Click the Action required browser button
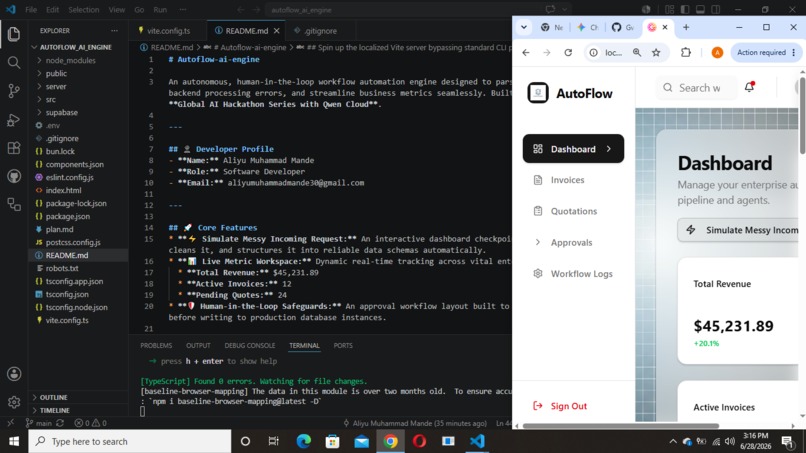Screen dimensions: 806x453 point(765,52)
